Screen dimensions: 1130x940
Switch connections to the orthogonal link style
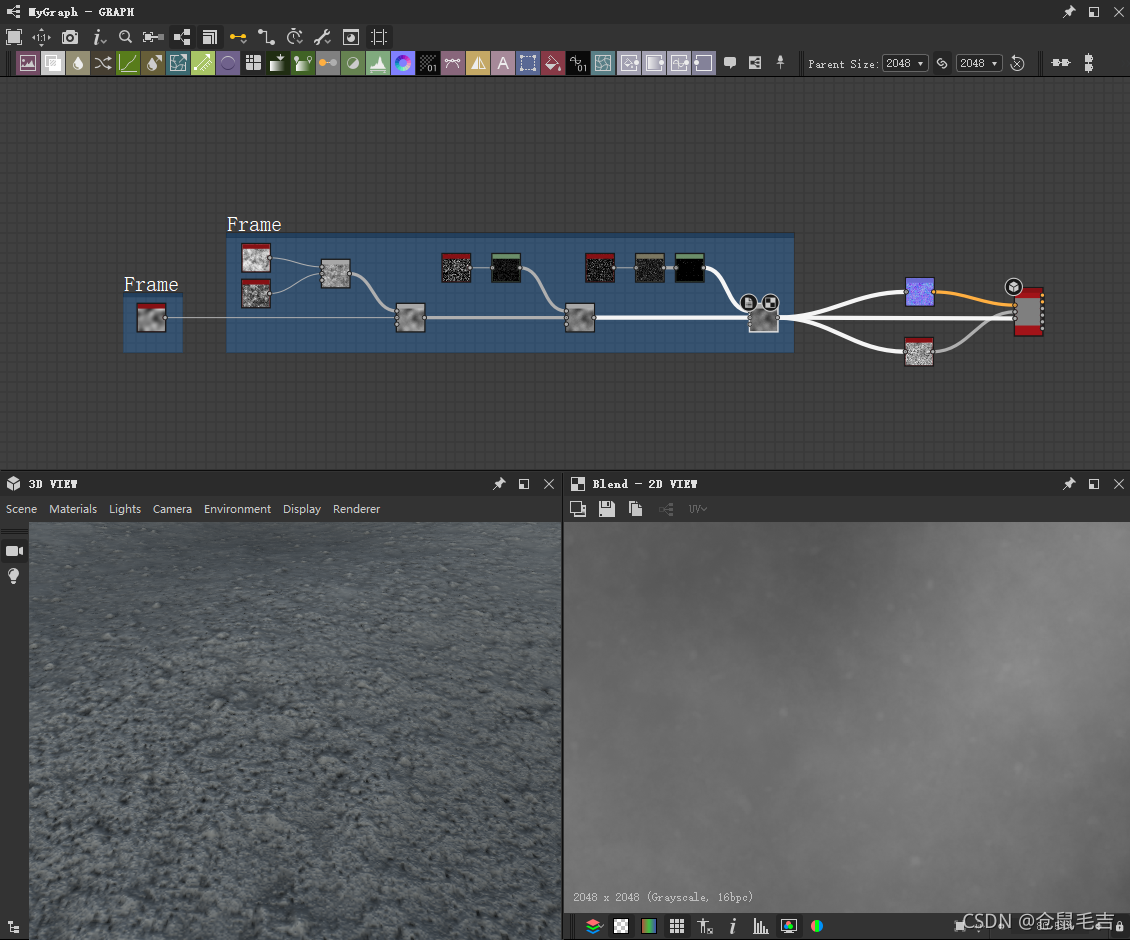266,37
